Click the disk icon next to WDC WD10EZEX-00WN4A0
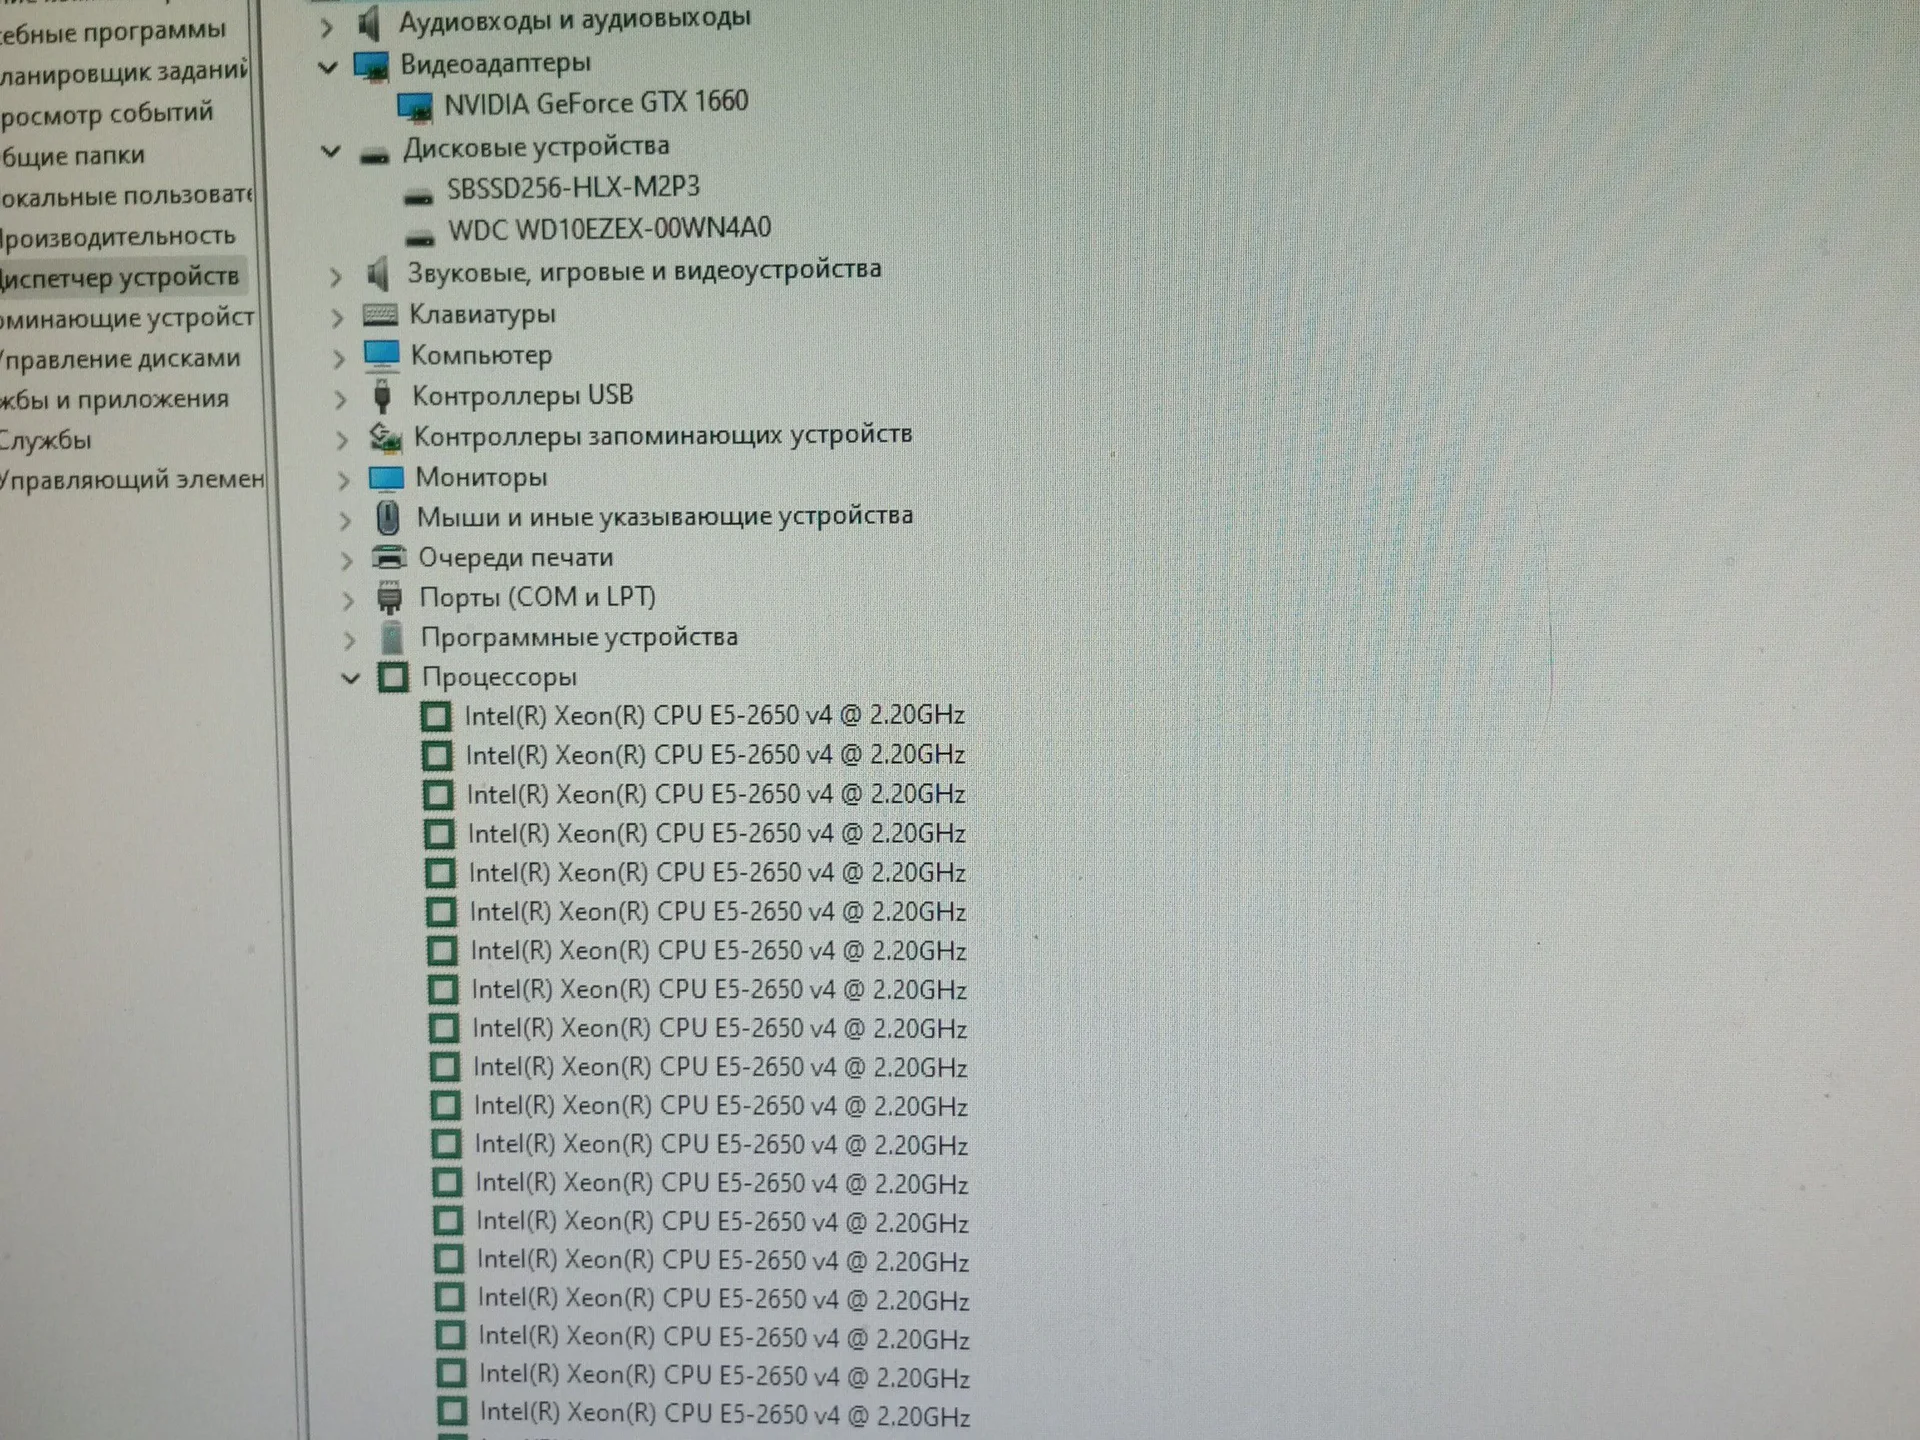 click(420, 237)
